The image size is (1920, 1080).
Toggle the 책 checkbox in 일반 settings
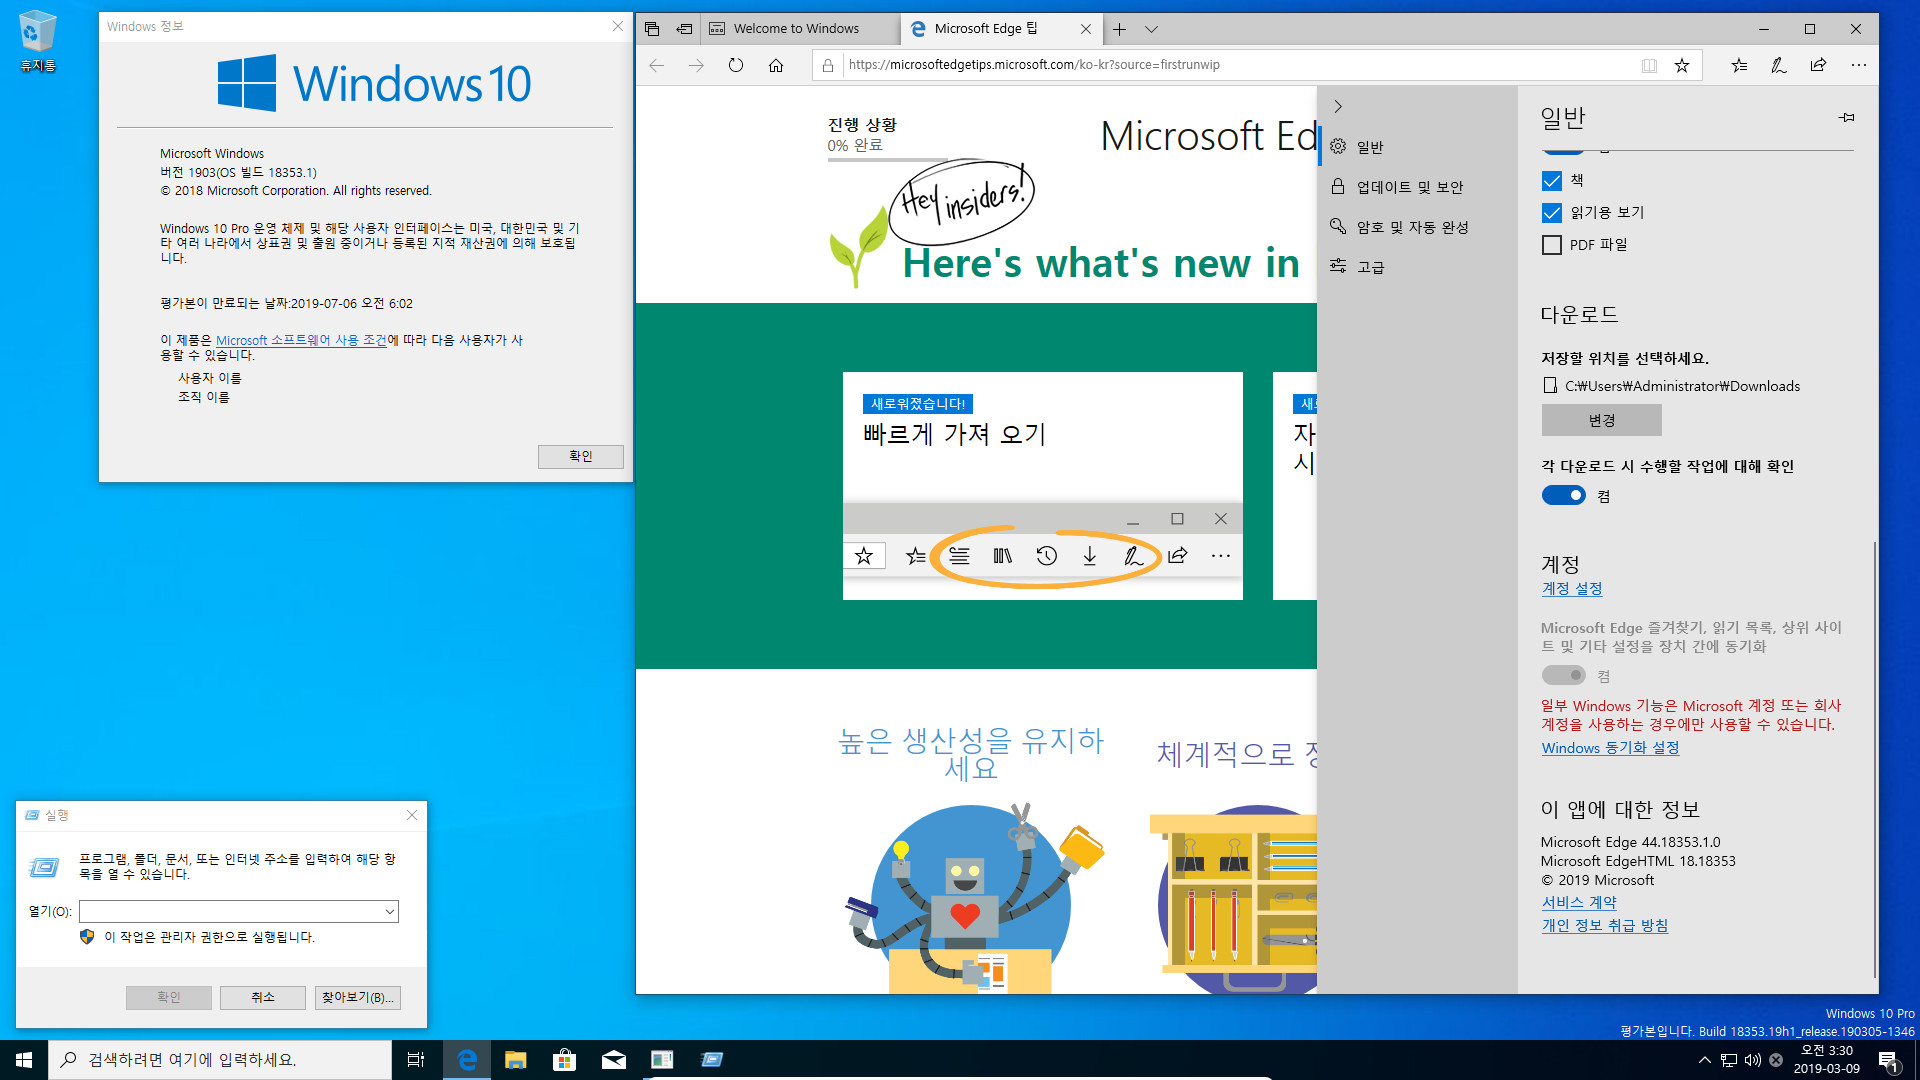(x=1551, y=179)
